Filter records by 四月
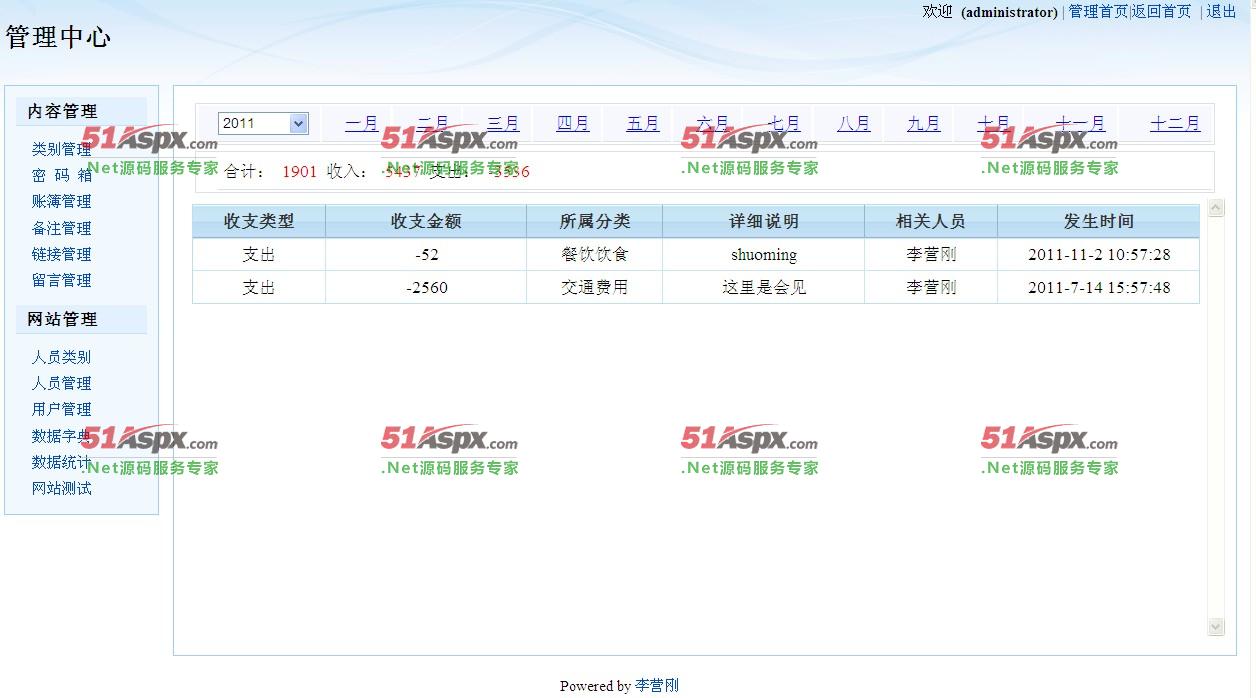The width and height of the screenshot is (1256, 698). [573, 123]
